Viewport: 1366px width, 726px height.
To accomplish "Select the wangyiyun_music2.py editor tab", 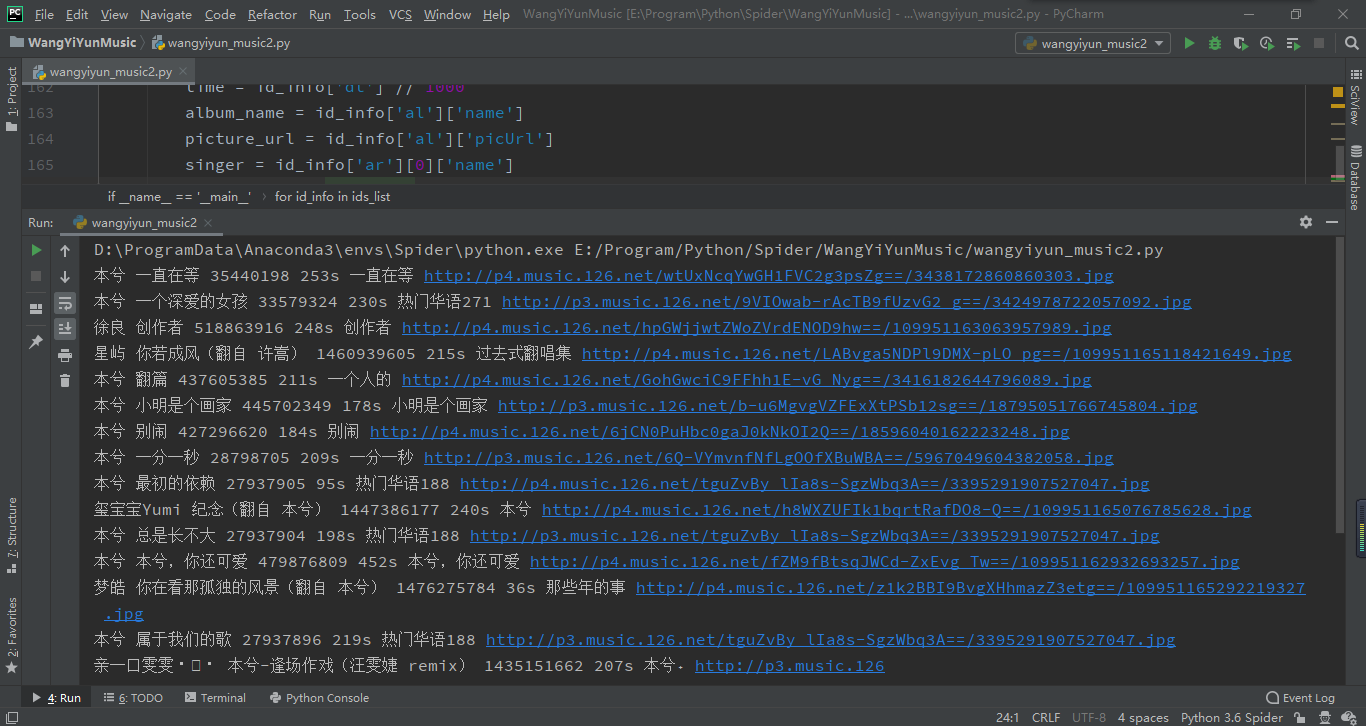I will click(110, 72).
